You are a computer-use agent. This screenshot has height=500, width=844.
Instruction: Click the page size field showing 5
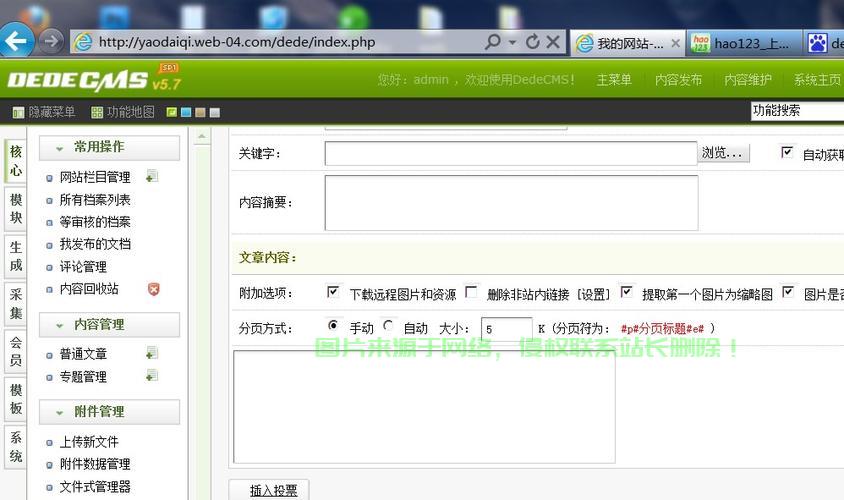pos(507,329)
